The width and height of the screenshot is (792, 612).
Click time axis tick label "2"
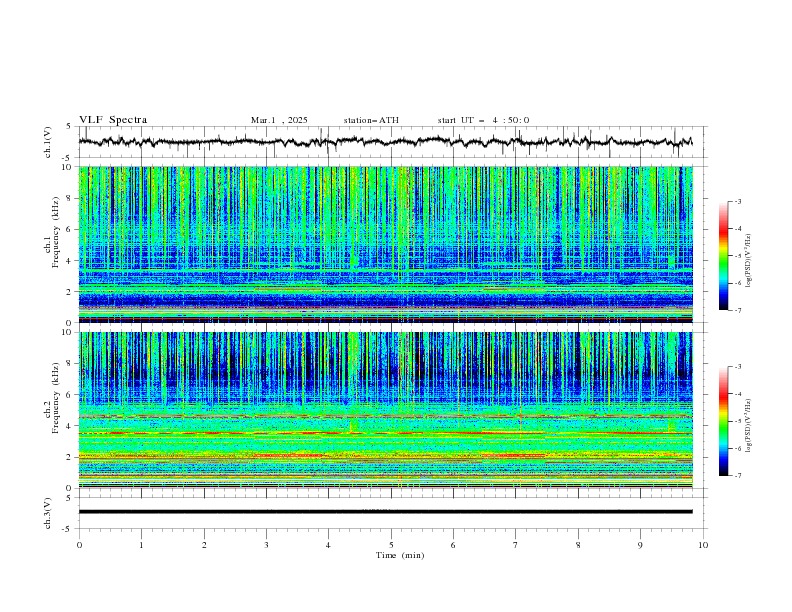(x=204, y=545)
